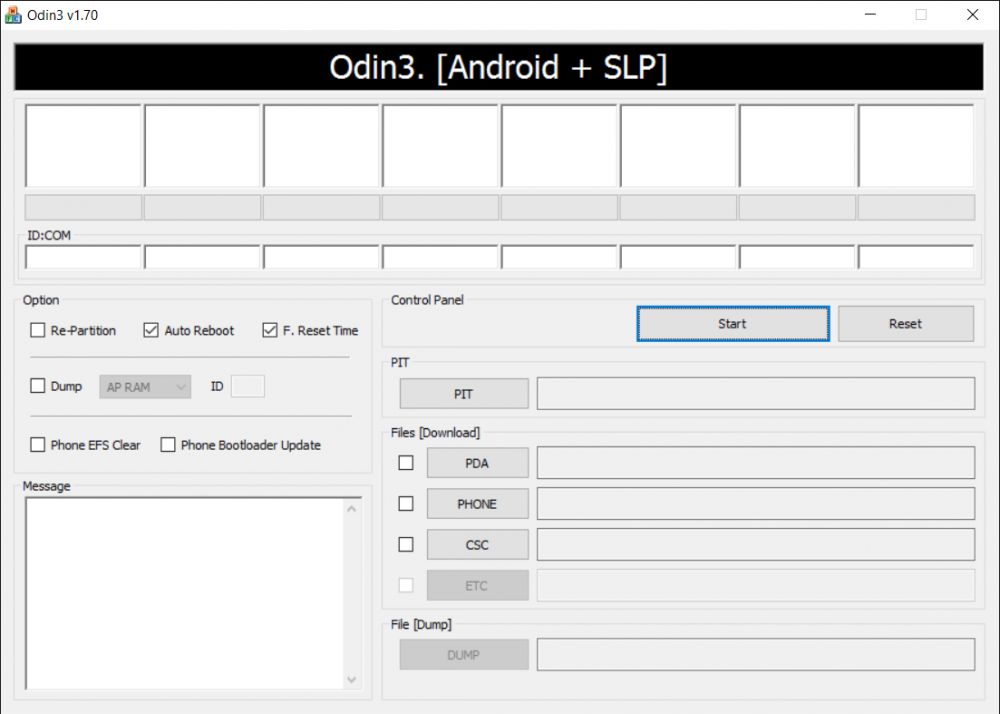Browse for a PIT file

coord(464,394)
